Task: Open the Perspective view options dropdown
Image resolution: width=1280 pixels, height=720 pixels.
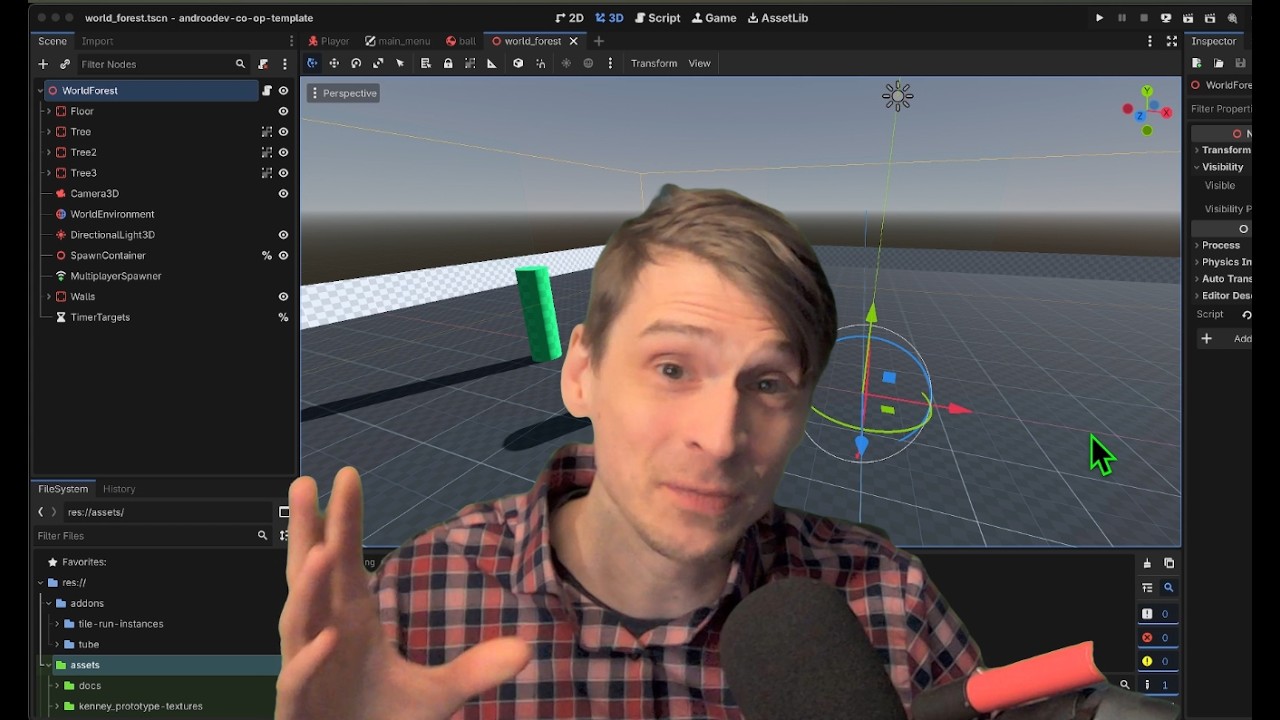Action: click(x=343, y=93)
